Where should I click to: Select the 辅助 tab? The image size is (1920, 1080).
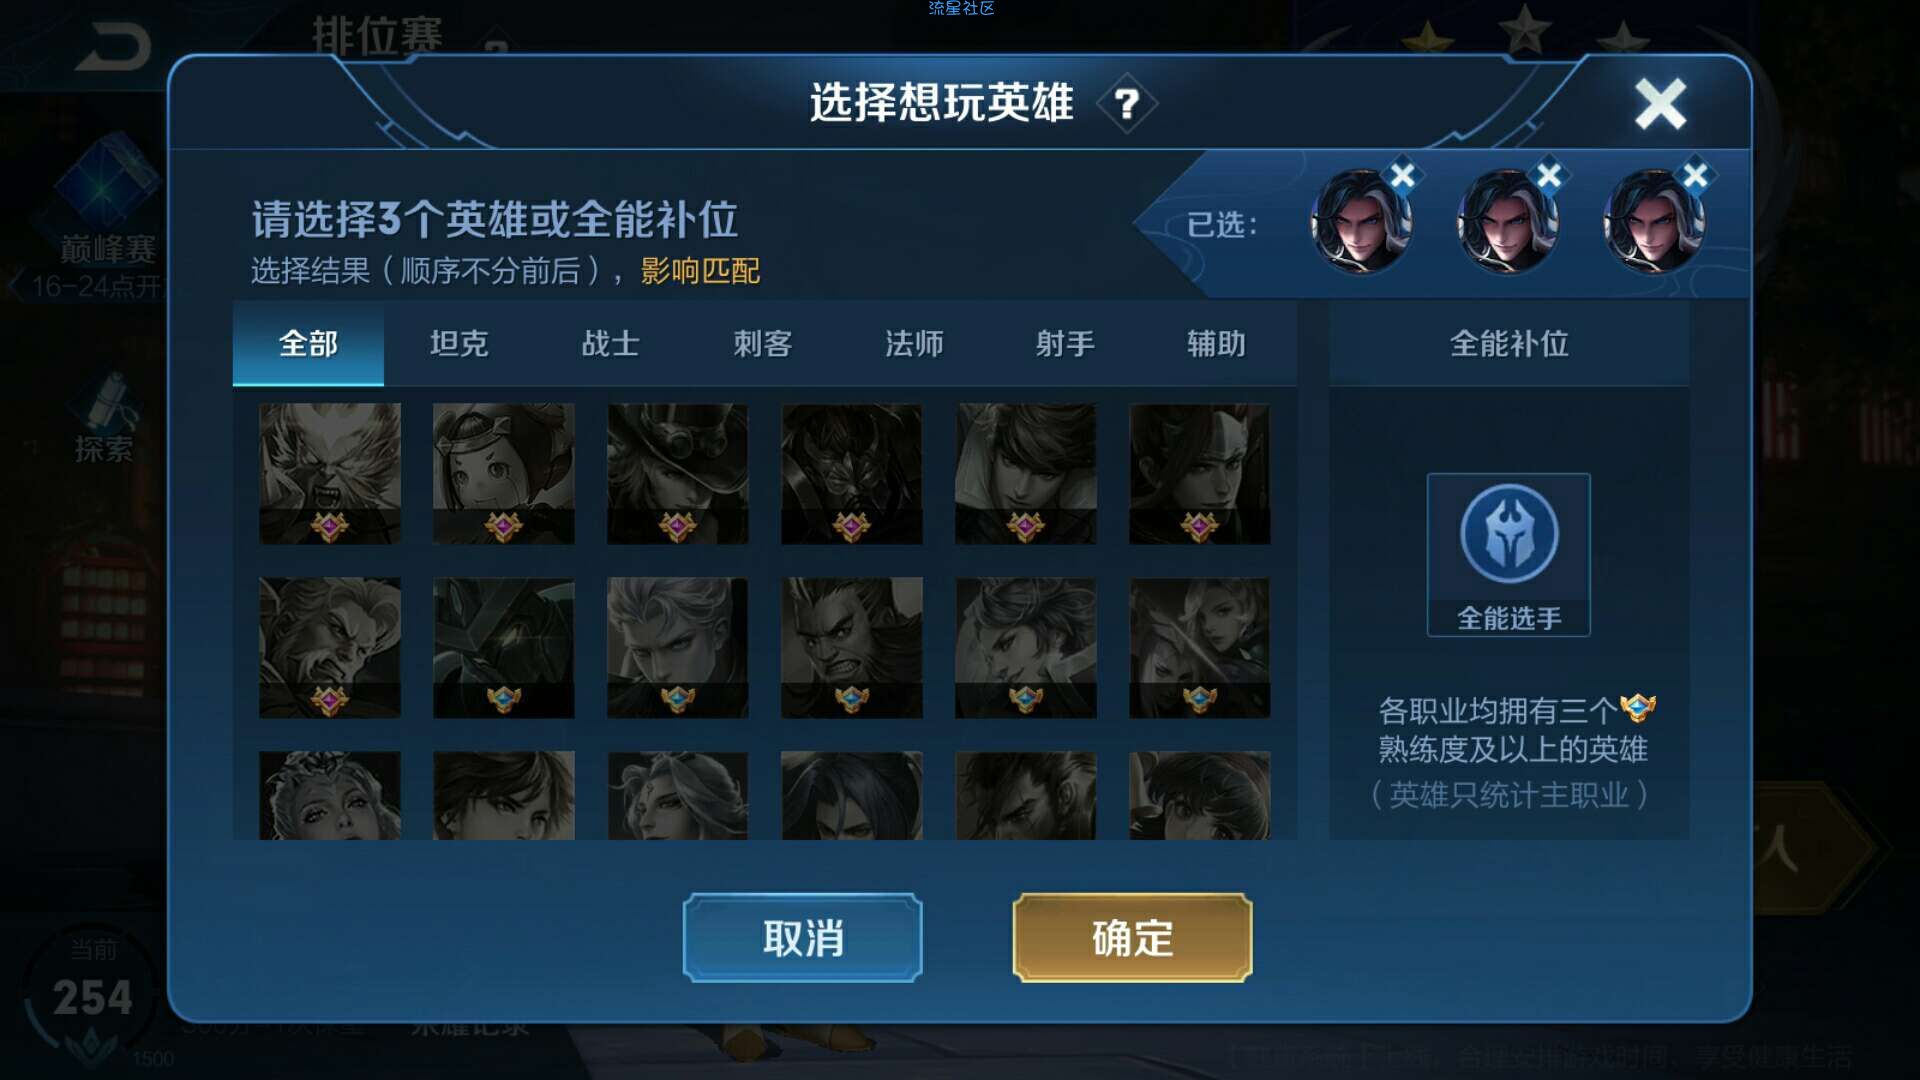[1216, 344]
